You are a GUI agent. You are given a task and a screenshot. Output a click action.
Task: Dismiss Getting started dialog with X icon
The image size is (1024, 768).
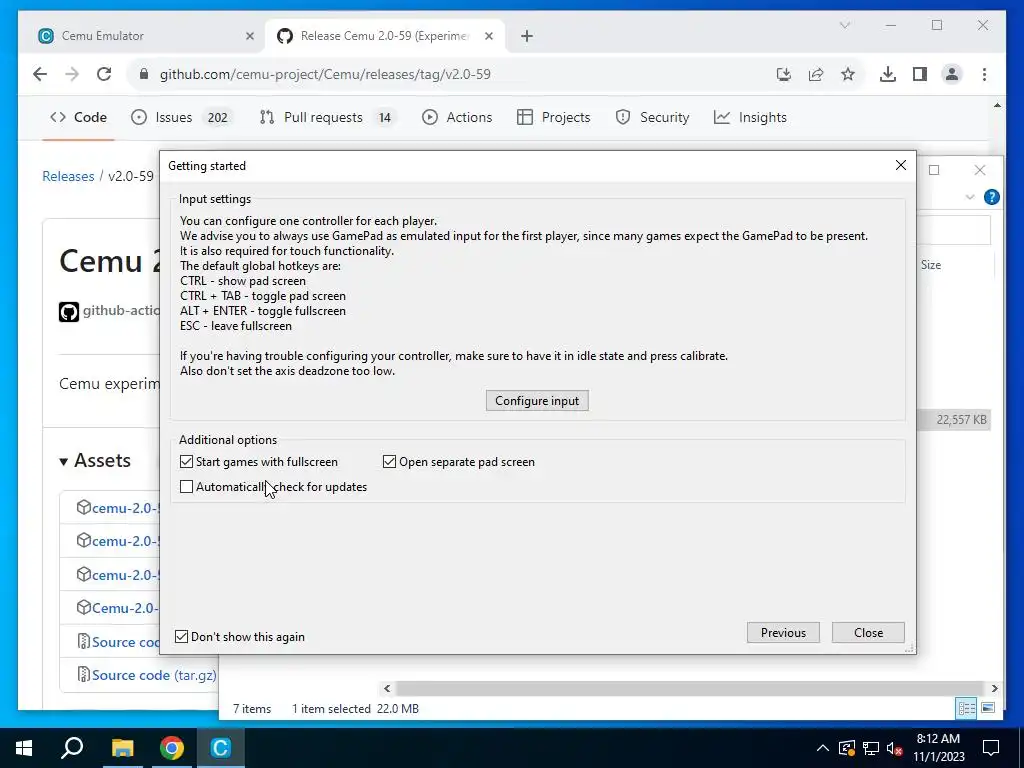901,165
